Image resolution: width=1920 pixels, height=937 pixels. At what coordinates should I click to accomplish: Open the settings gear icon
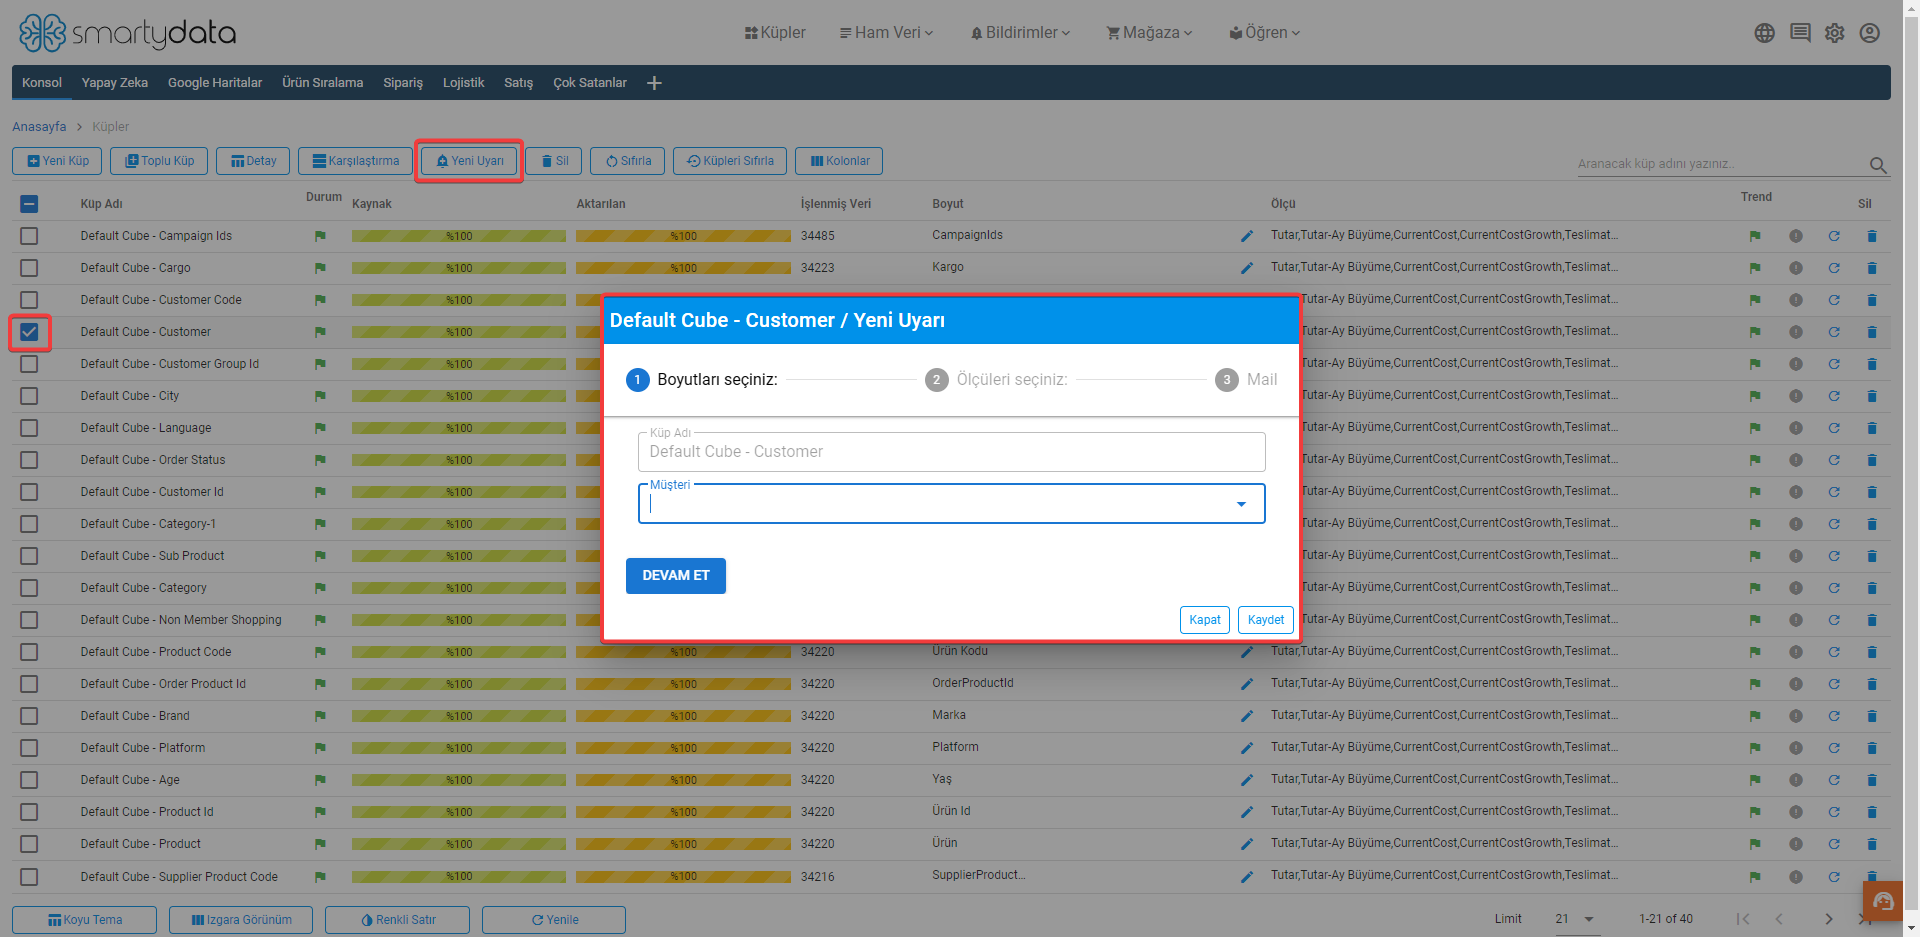pos(1835,33)
